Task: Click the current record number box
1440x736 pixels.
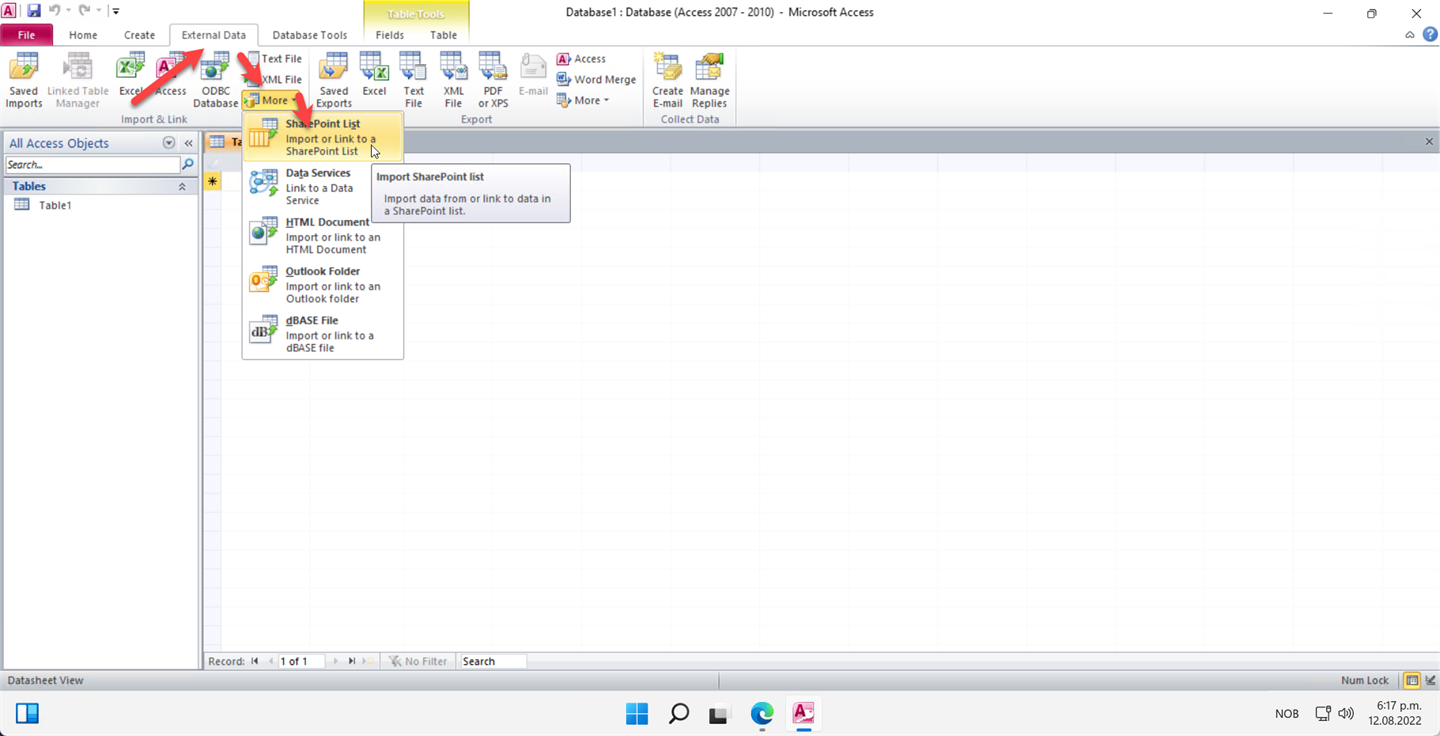Action: [301, 661]
